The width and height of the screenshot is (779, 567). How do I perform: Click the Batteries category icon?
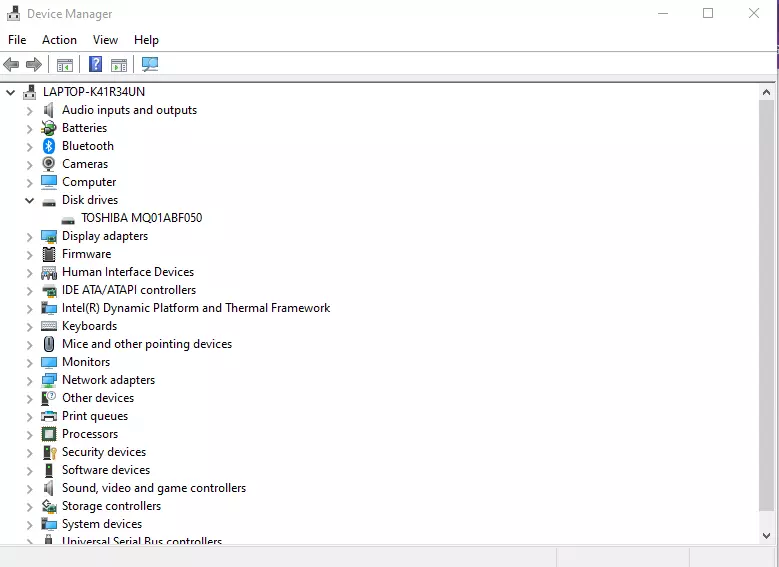pos(49,128)
